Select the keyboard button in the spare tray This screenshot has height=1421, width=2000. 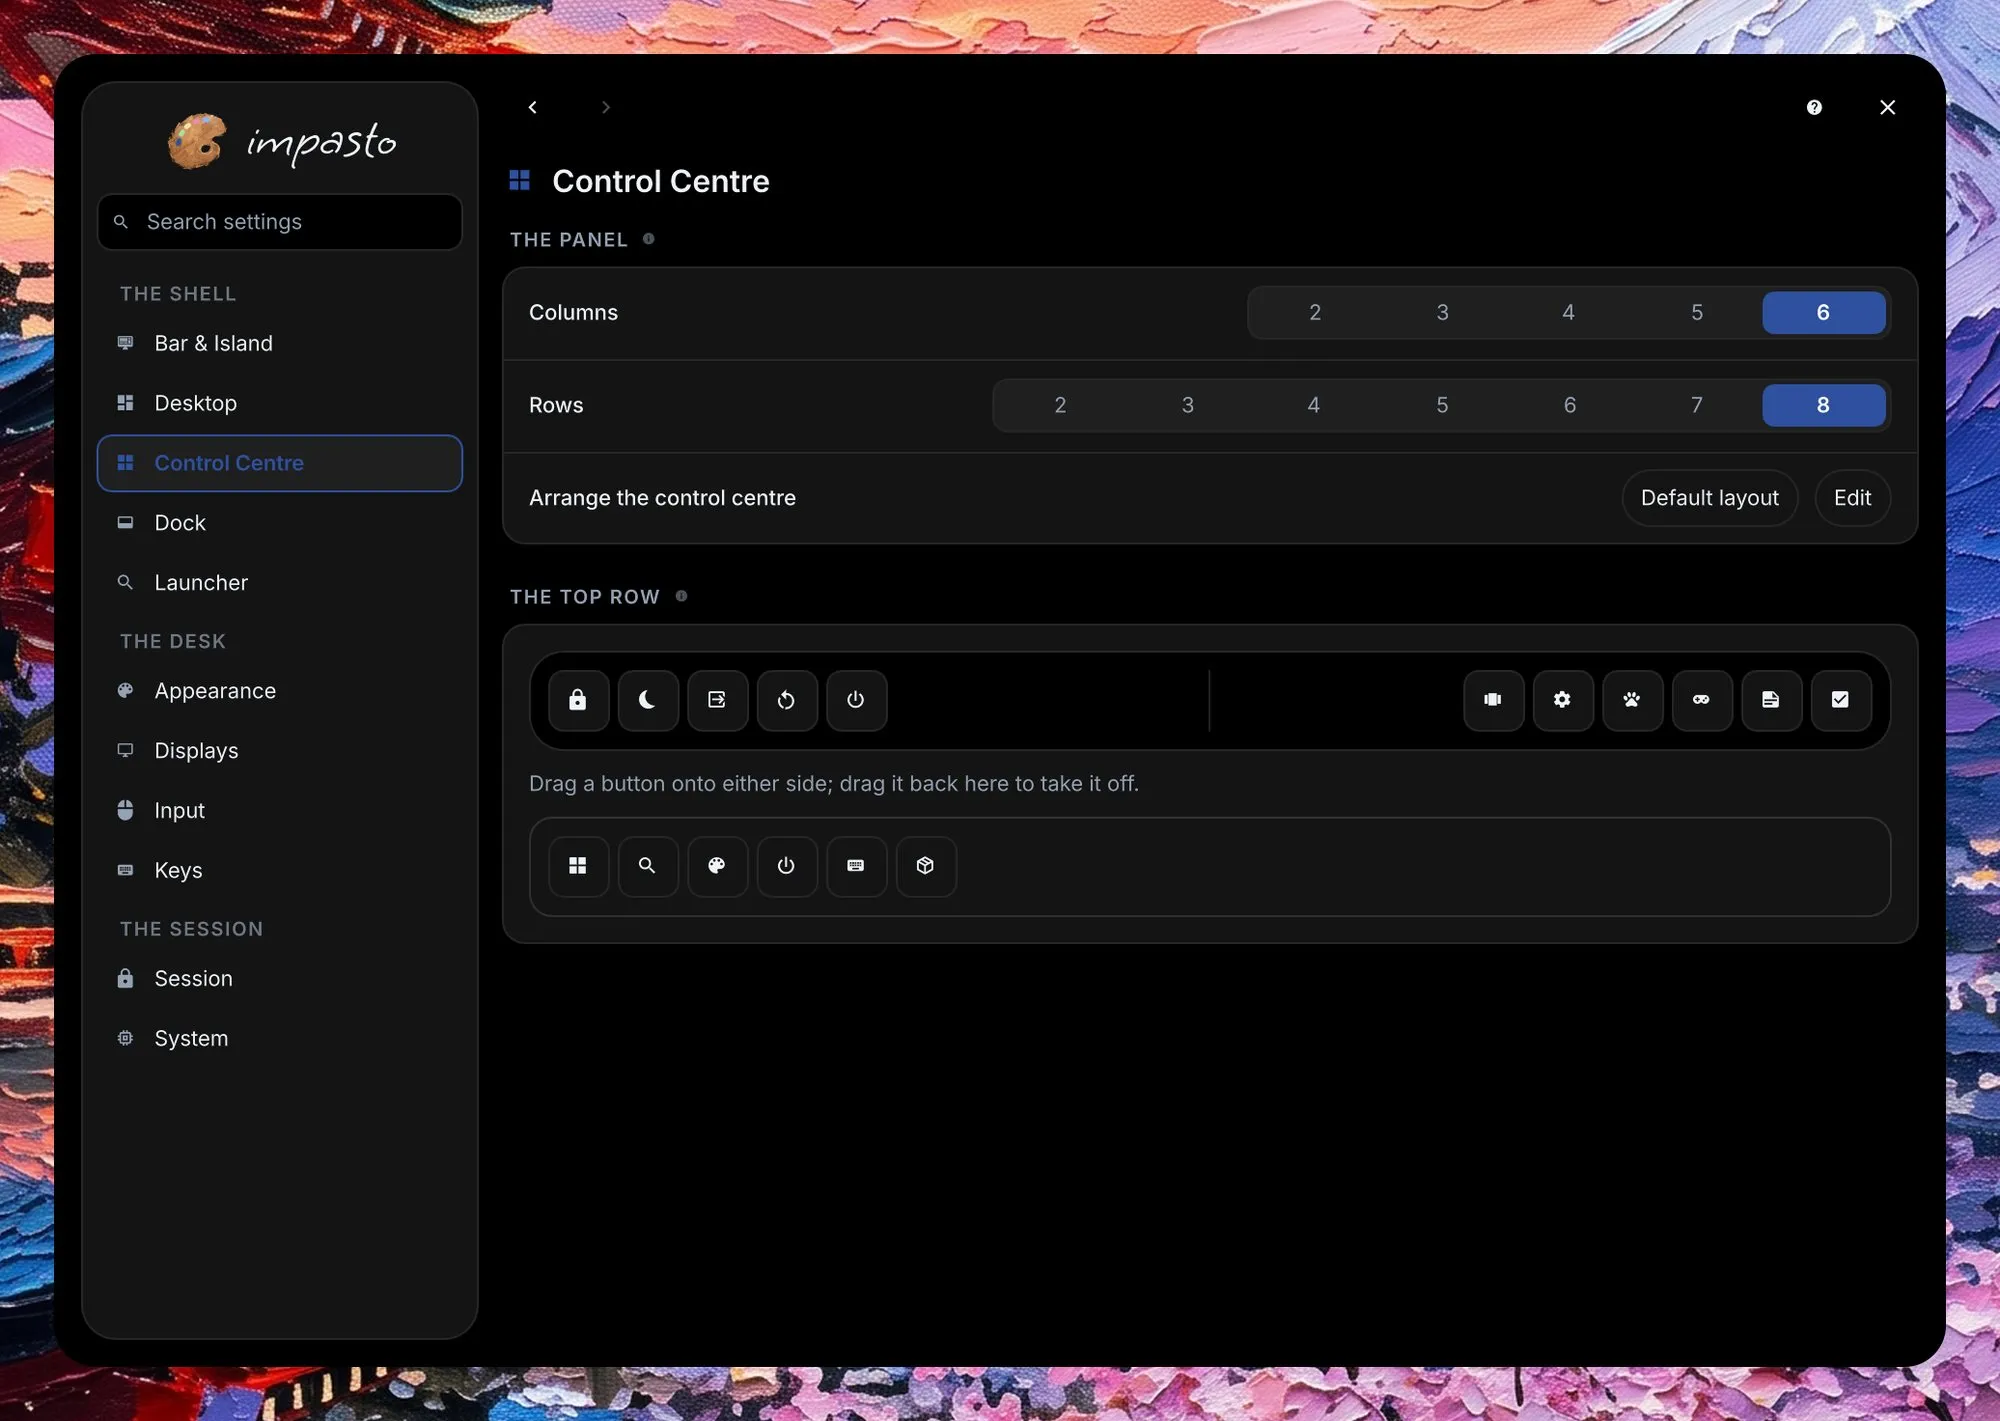coord(856,866)
